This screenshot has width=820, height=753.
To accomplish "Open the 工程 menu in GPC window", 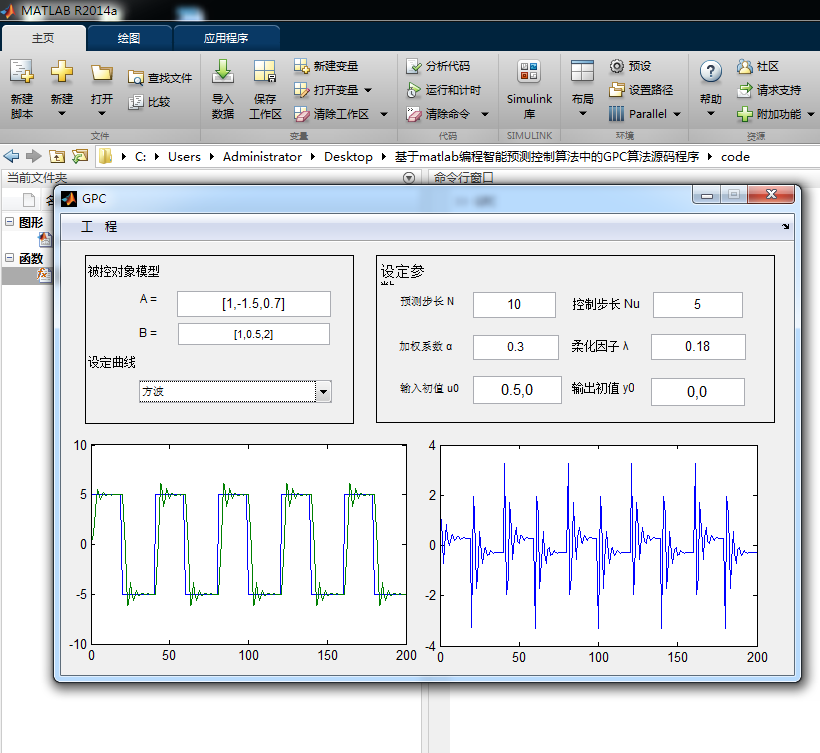I will click(x=99, y=226).
